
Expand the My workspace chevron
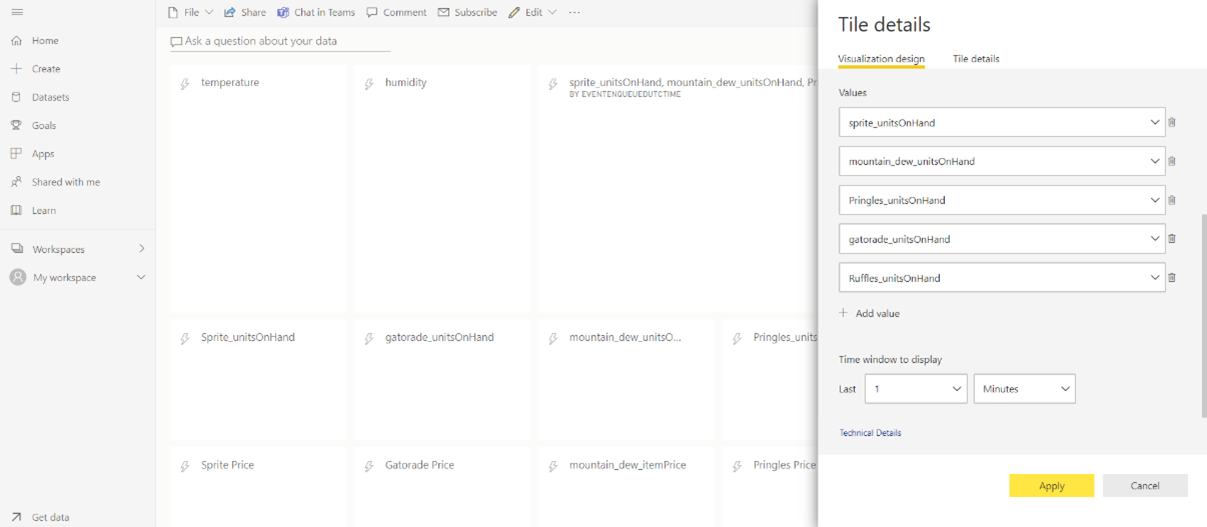(141, 277)
